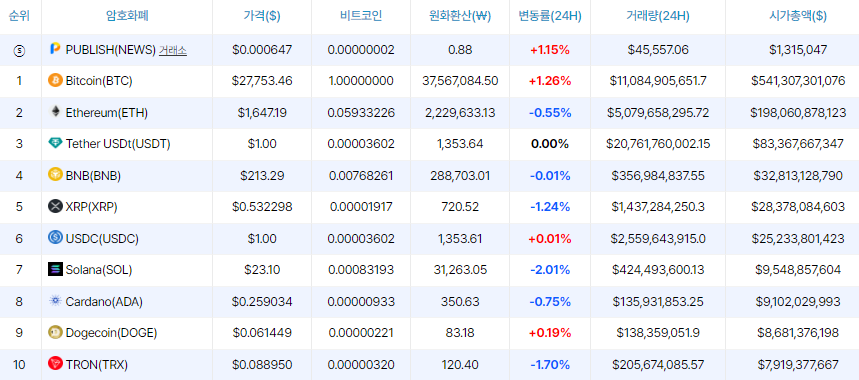The height and width of the screenshot is (380, 859).
Task: Open the 거래소 link next to PUBLISH
Action: click(173, 50)
